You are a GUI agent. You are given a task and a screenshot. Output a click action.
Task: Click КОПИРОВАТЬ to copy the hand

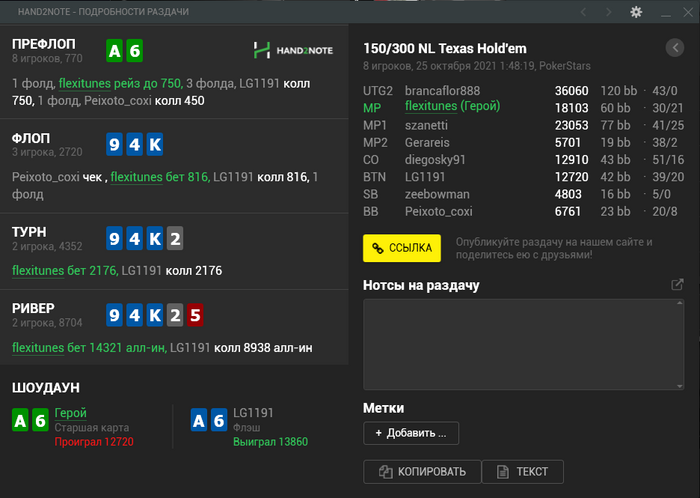pyautogui.click(x=422, y=472)
